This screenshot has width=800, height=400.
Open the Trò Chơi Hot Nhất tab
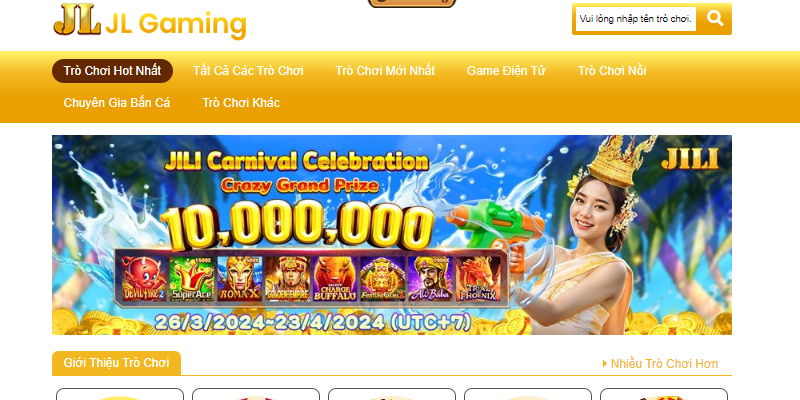click(112, 71)
